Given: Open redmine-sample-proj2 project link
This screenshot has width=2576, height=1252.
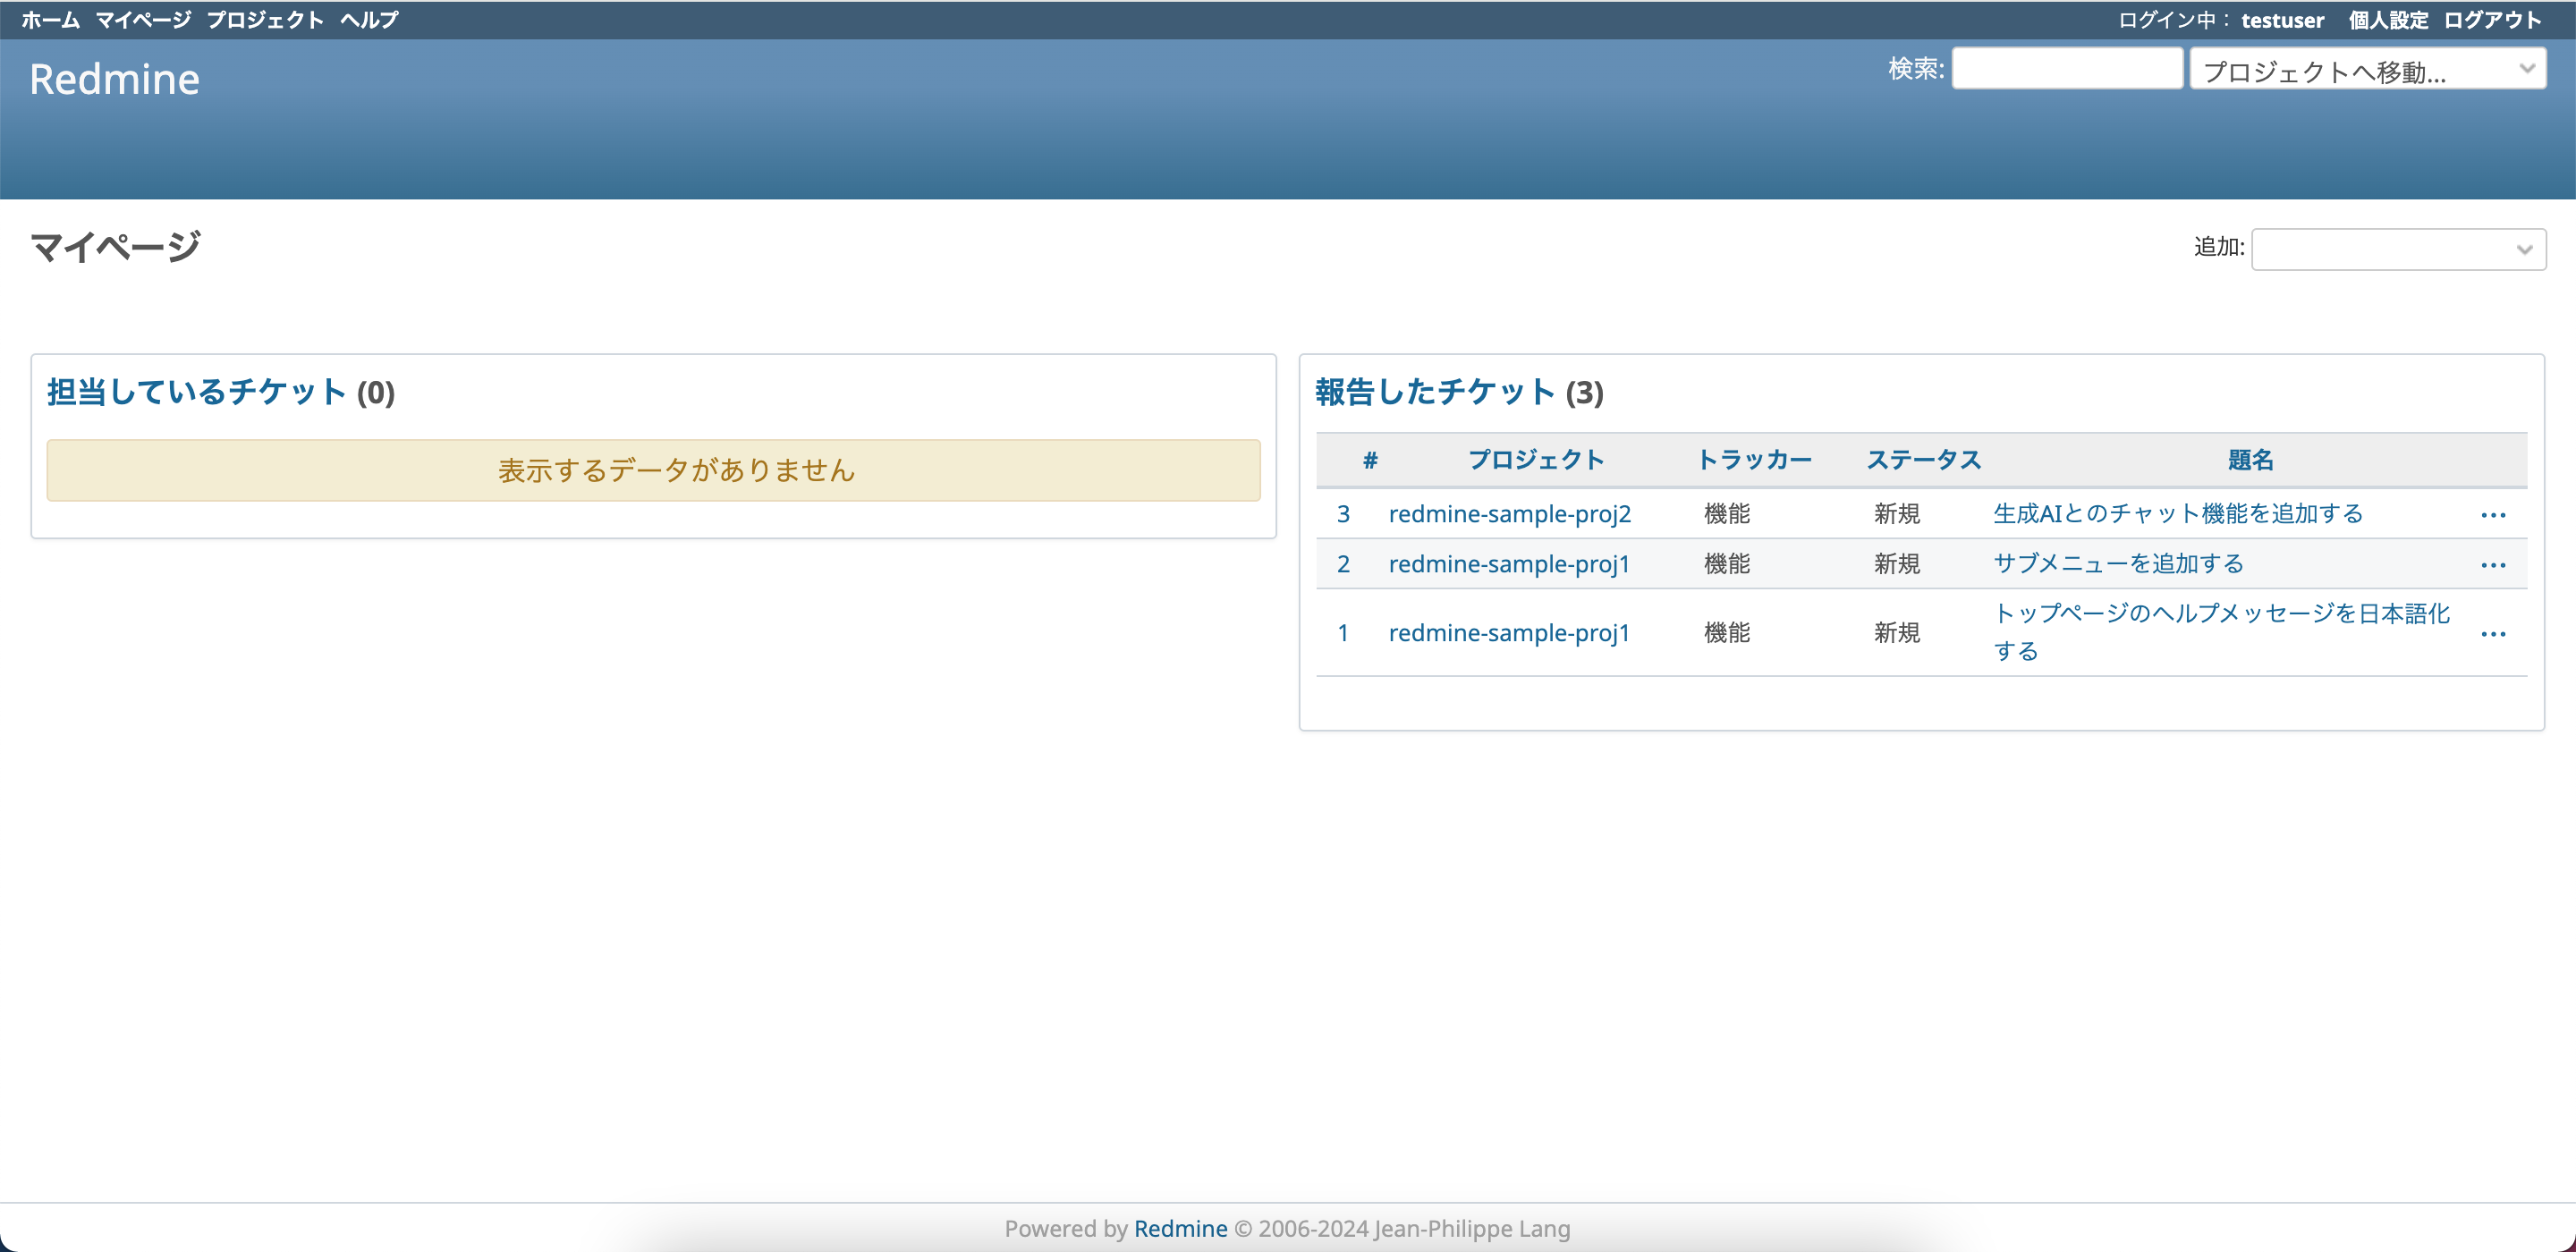Looking at the screenshot, I should coord(1509,514).
